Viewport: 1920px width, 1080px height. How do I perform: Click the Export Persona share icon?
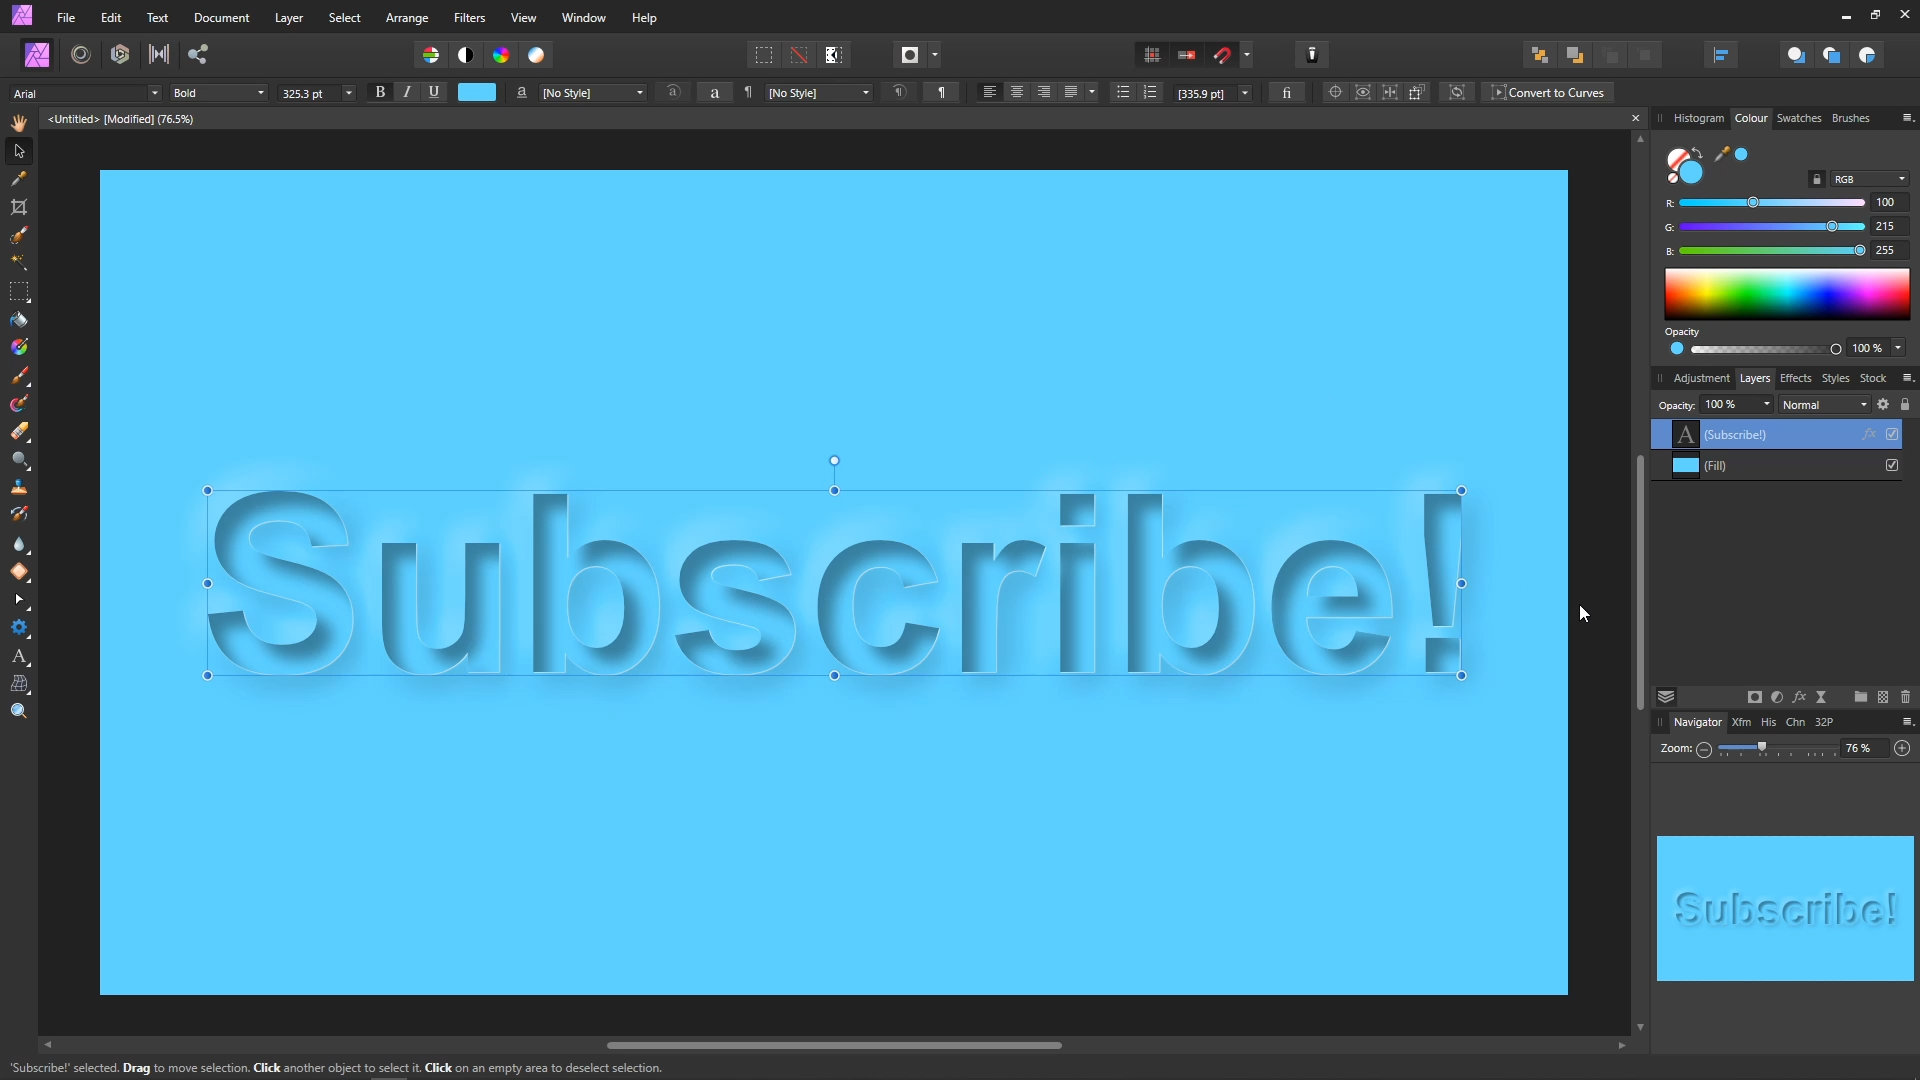198,55
